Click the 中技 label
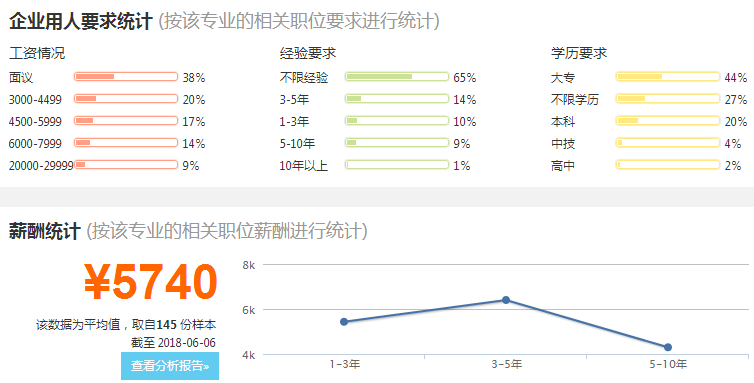754x383 pixels. coord(563,143)
